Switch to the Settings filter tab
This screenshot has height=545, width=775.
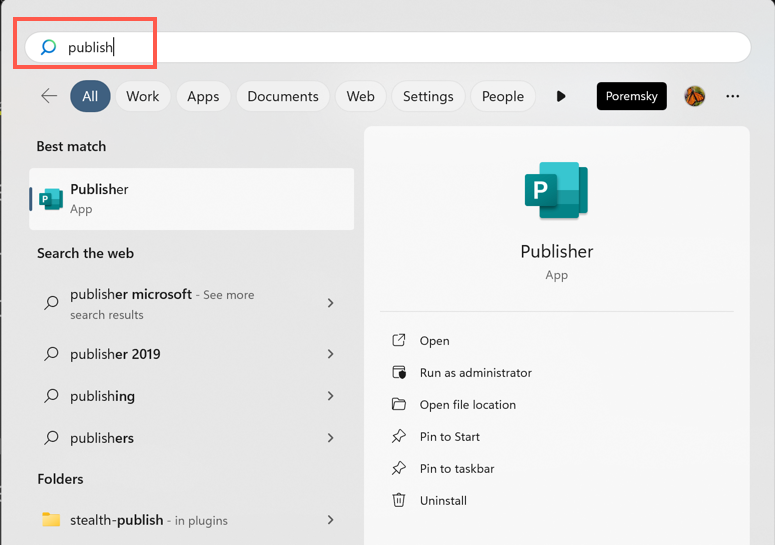[428, 96]
